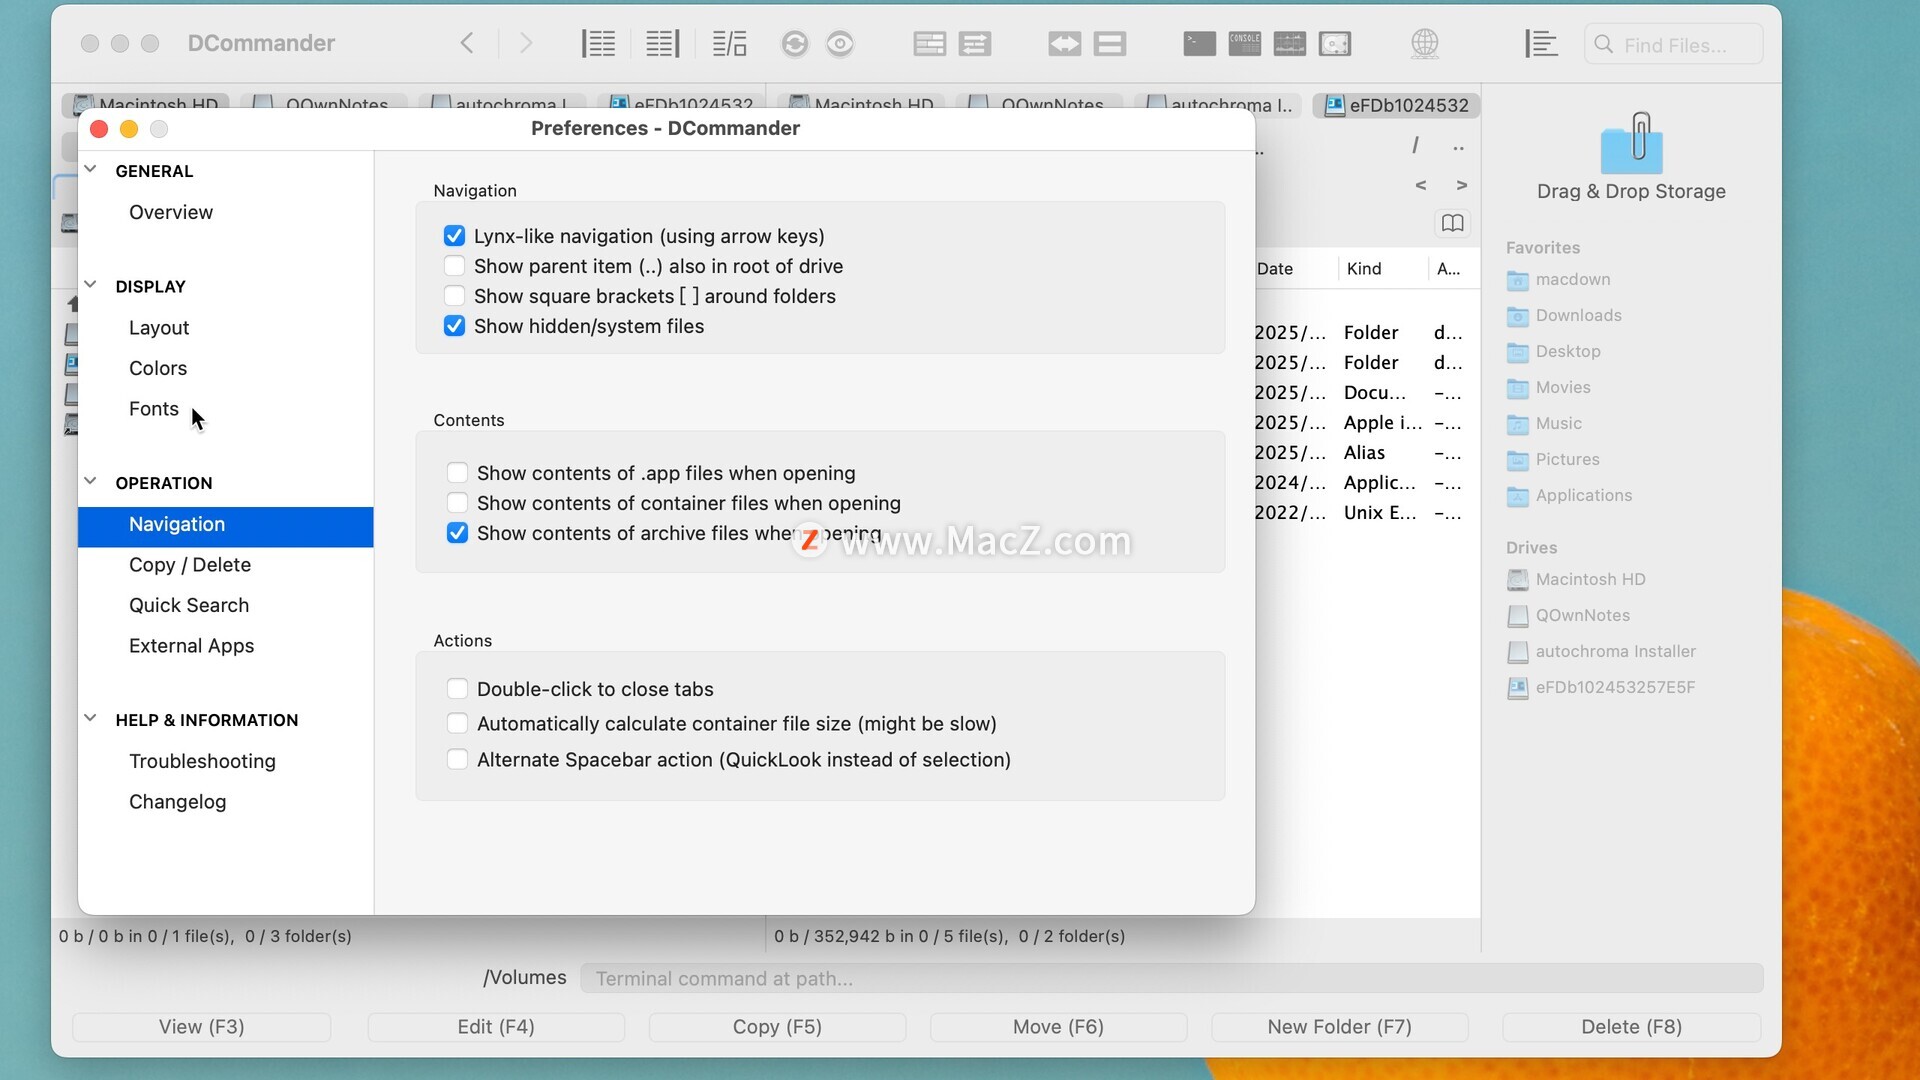This screenshot has height=1080, width=1920.
Task: Click the deselect files toolbar icon
Action: [974, 44]
